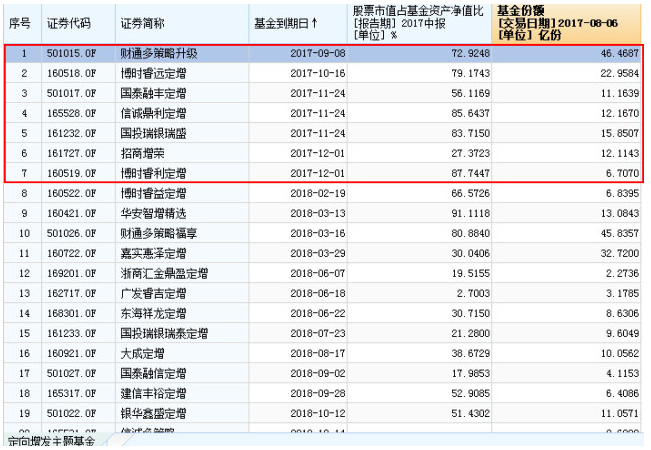Screen dimensions: 651x450
Task: Click security code 501017.OF
Action: (x=71, y=93)
